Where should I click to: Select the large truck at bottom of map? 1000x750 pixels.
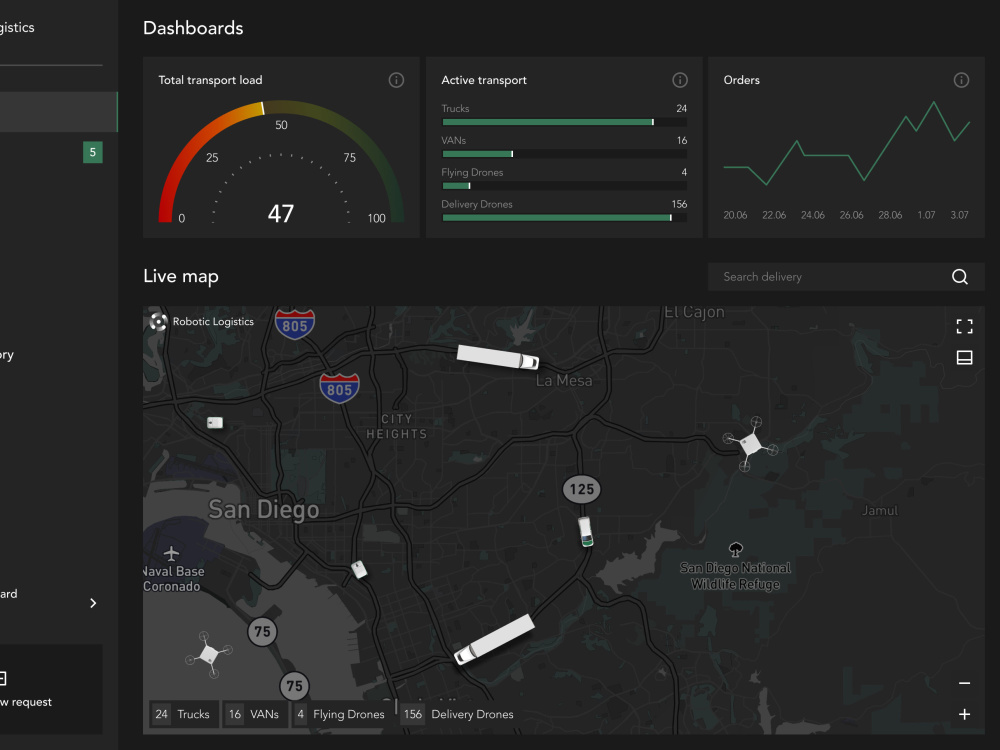494,640
